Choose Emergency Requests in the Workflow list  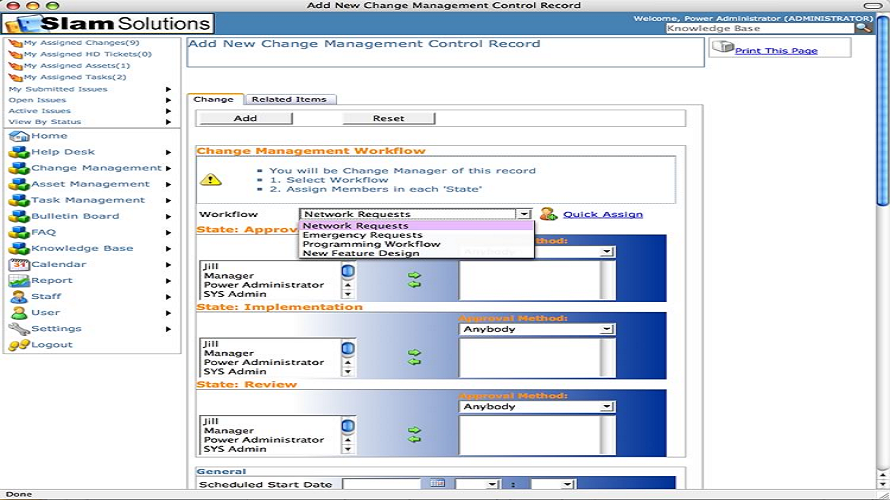(416, 235)
